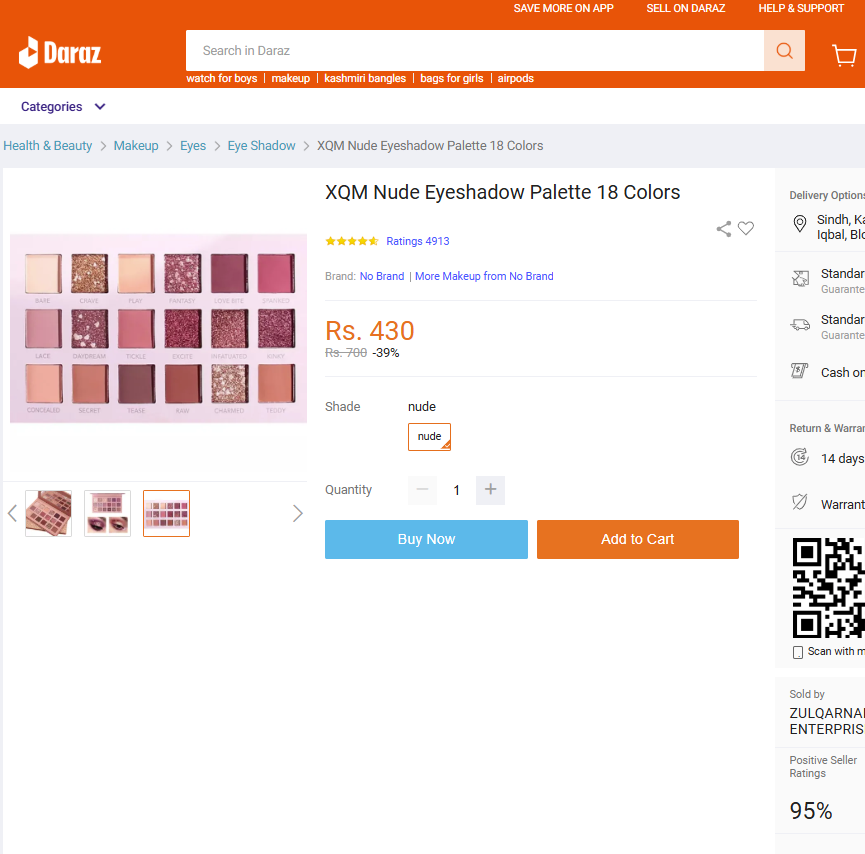This screenshot has width=865, height=854.
Task: Click the delivery location pin icon
Action: 799,223
